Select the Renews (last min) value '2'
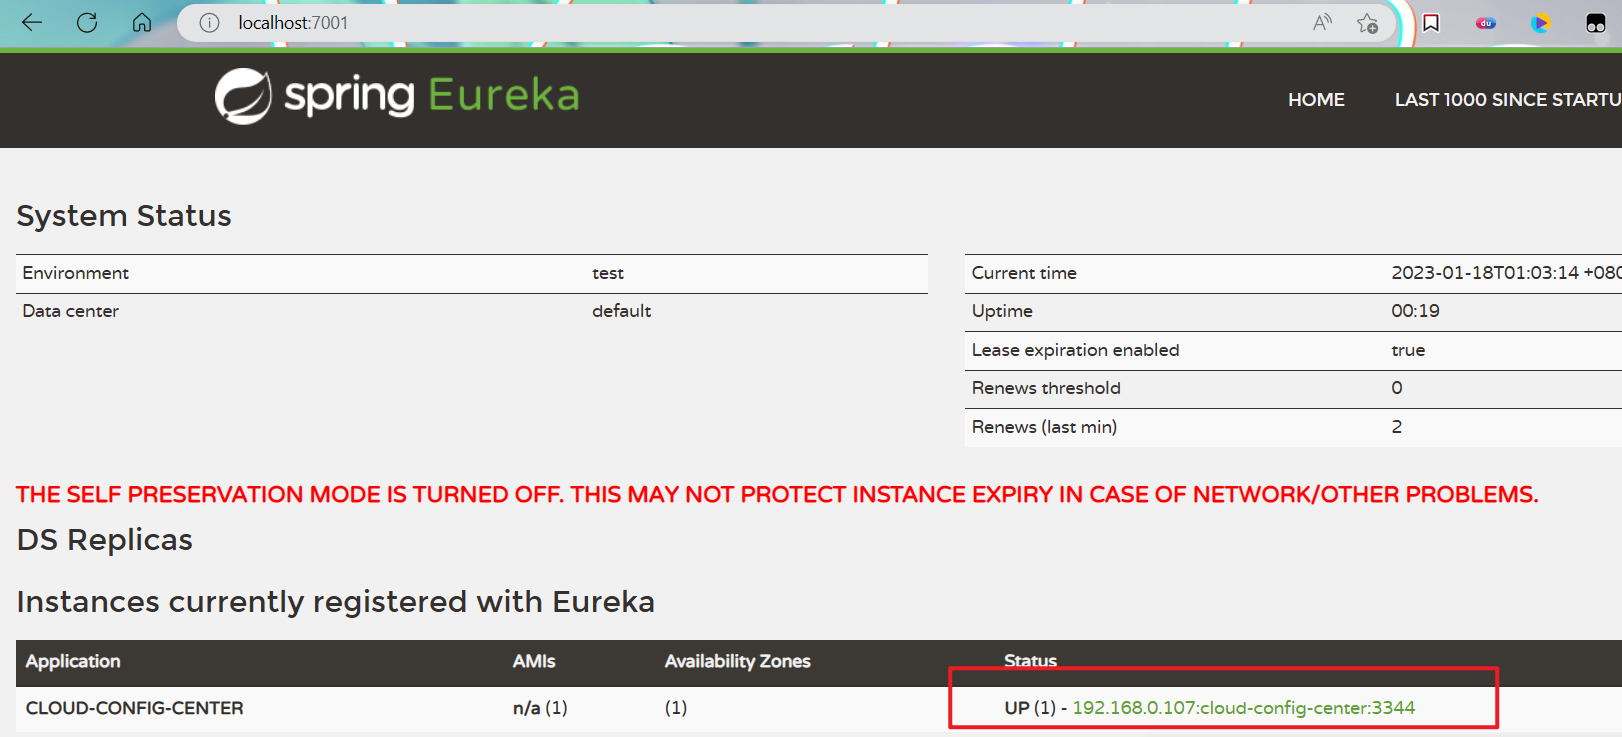 tap(1397, 427)
